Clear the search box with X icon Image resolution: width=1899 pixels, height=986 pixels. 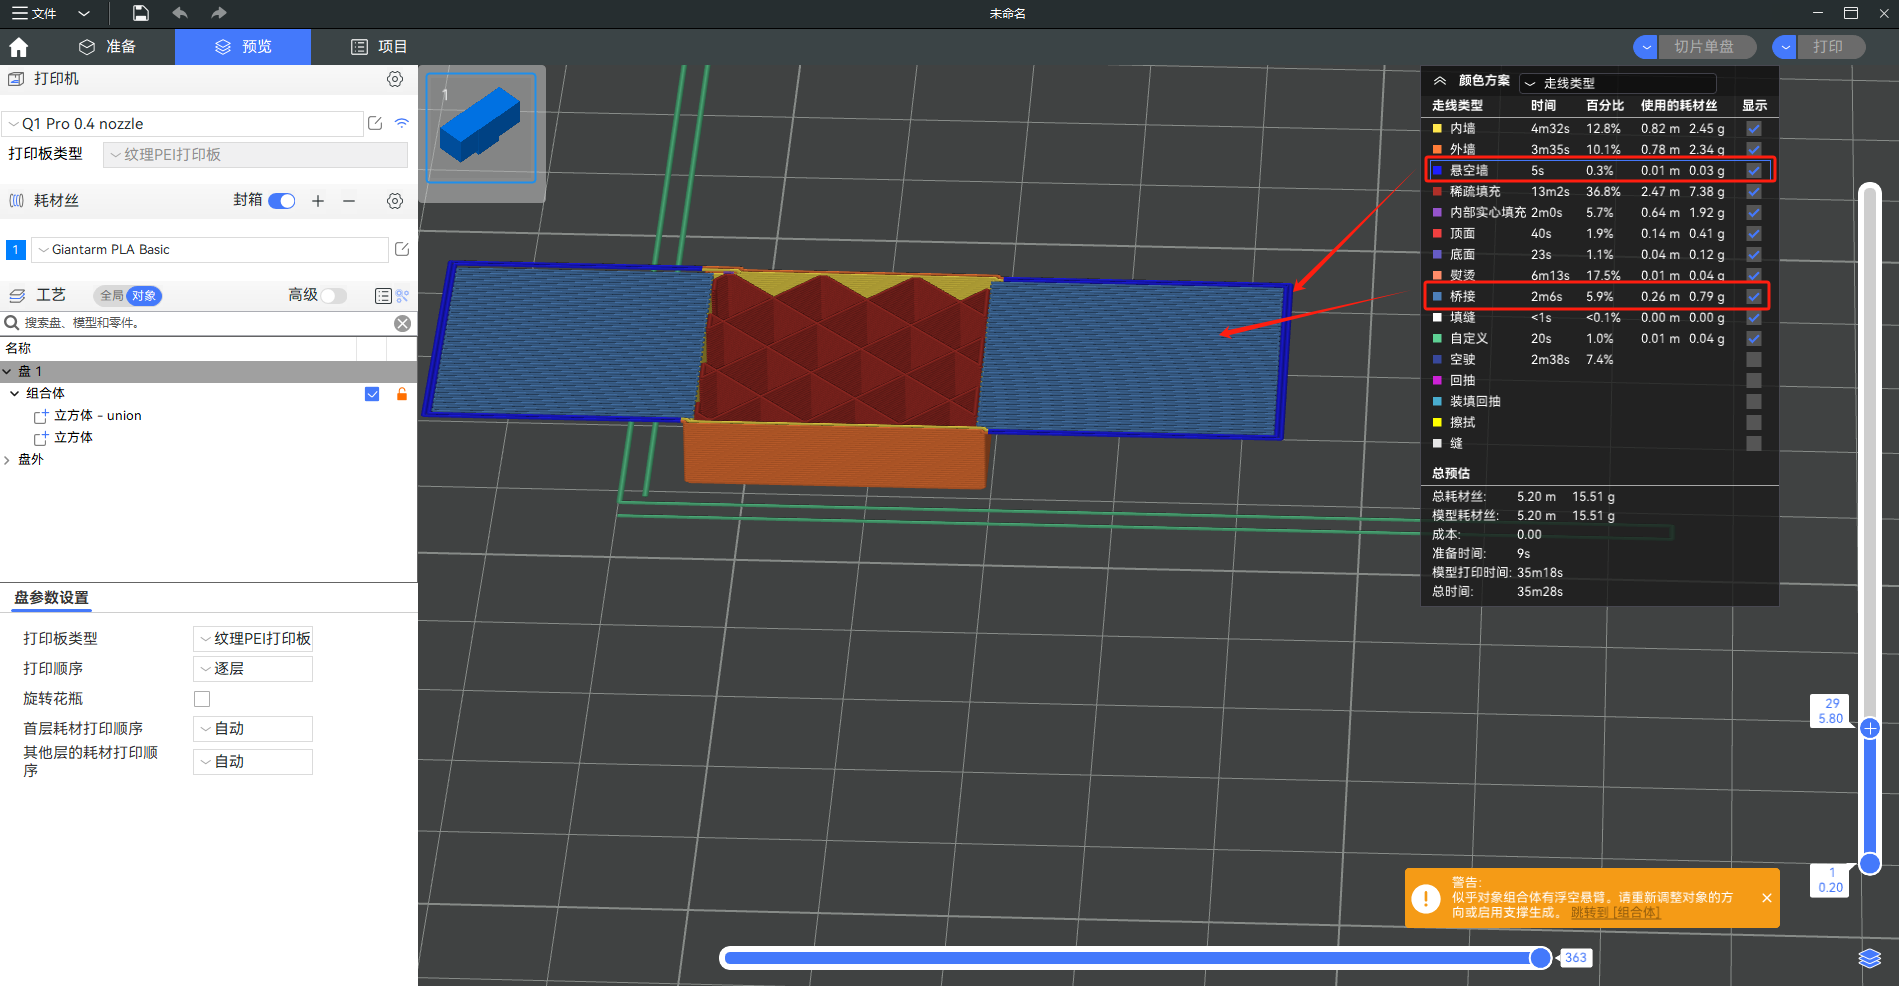(x=402, y=323)
